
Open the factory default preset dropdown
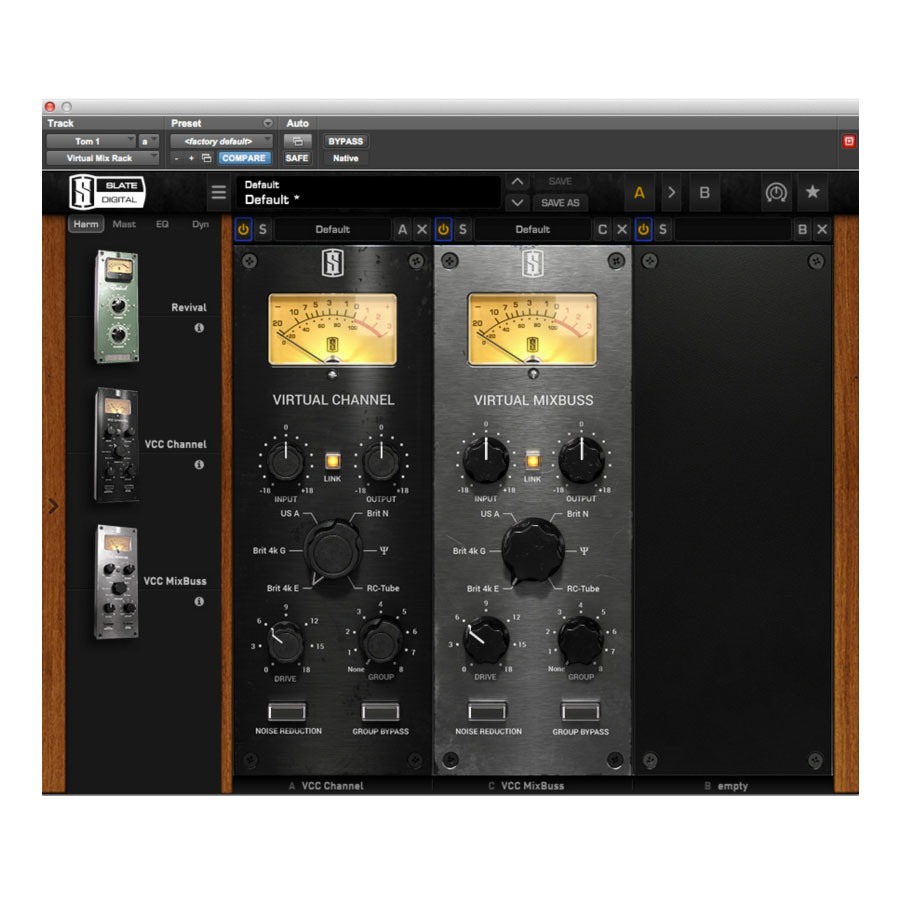pyautogui.click(x=221, y=141)
